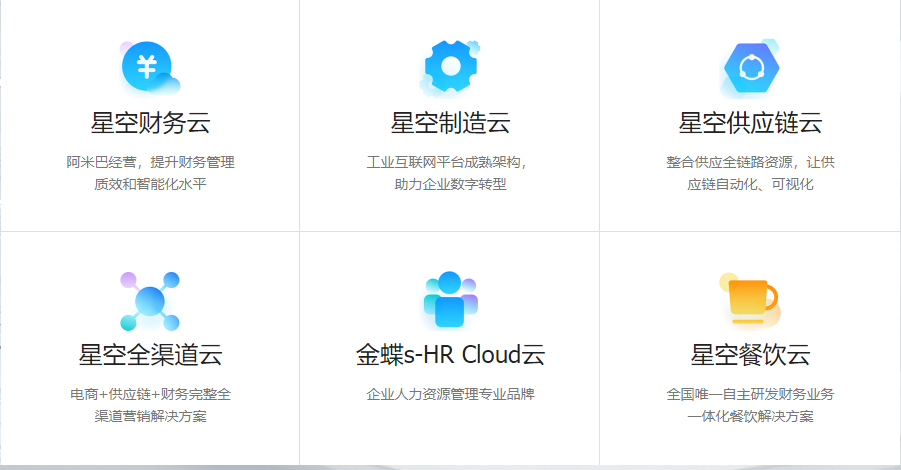Viewport: 901px width, 470px height.
Task: Select description text 整合供应全链路资源，让供
Action: pyautogui.click(x=750, y=162)
